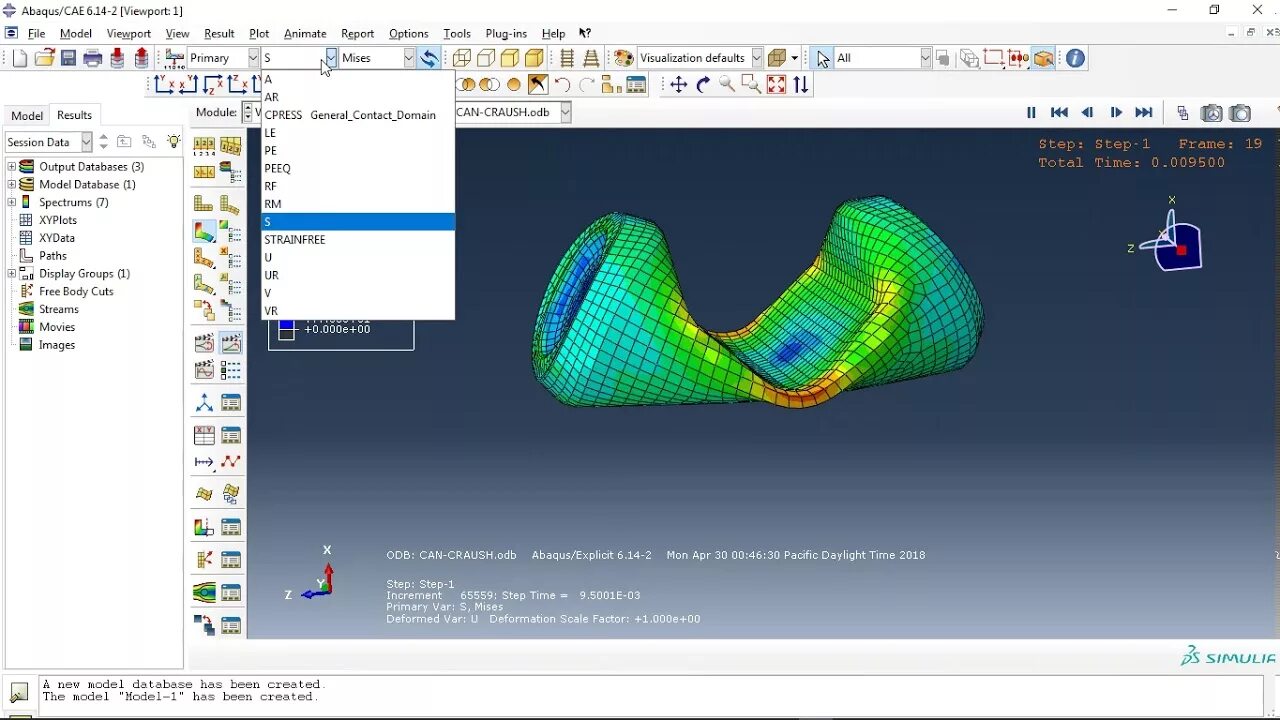
Task: Choose CPRESS General_Contact_Domain variable
Action: [358, 115]
